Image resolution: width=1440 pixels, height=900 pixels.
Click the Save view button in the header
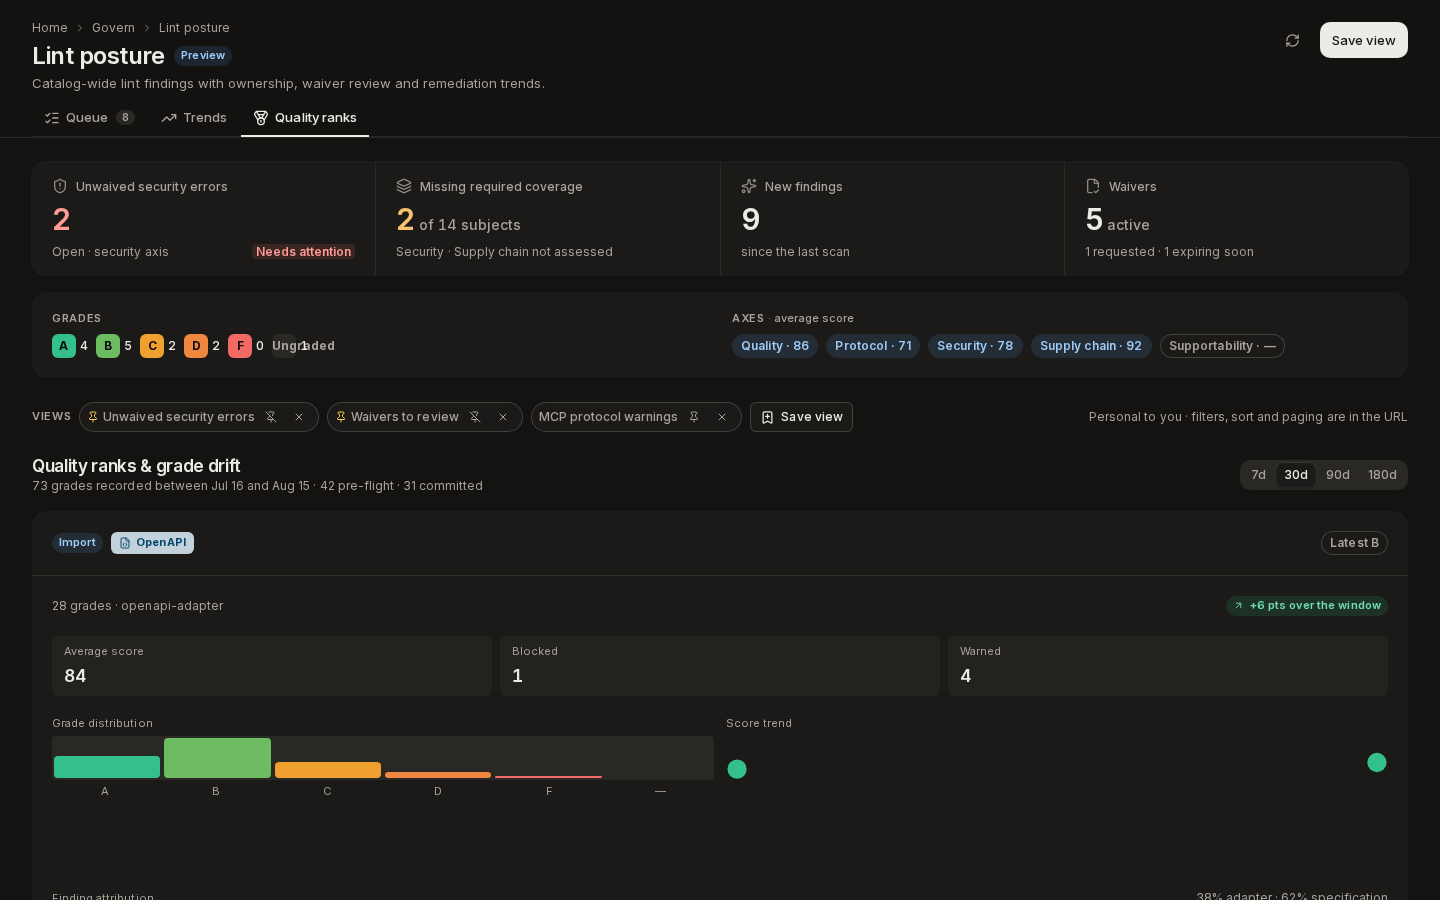click(1364, 40)
